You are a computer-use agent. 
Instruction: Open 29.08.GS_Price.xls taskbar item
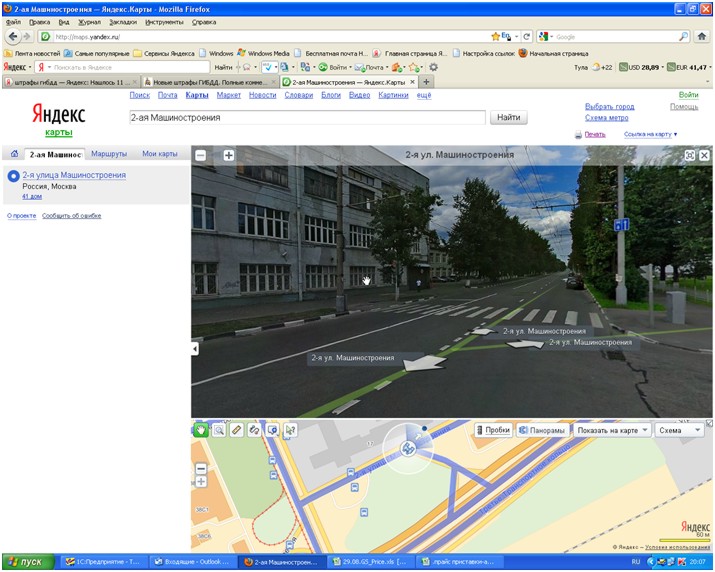point(372,562)
